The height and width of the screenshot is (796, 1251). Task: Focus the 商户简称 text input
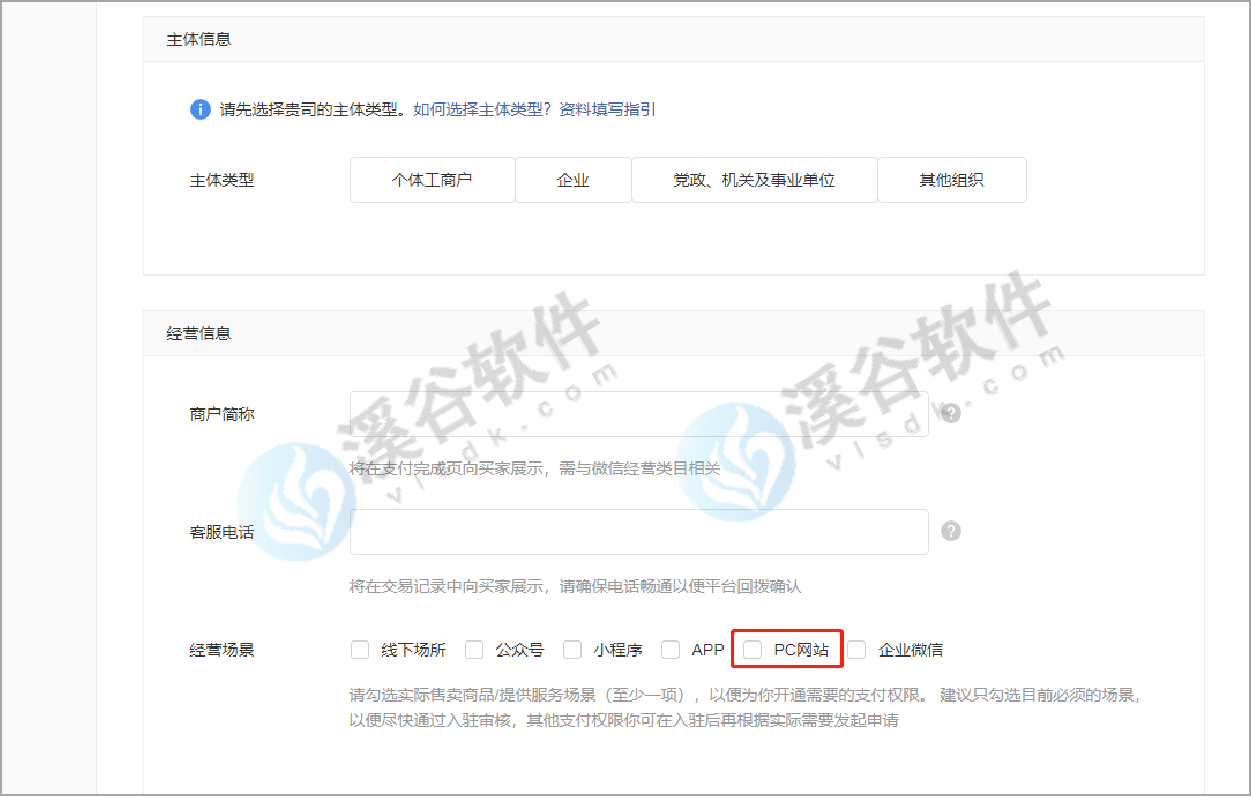(x=638, y=414)
